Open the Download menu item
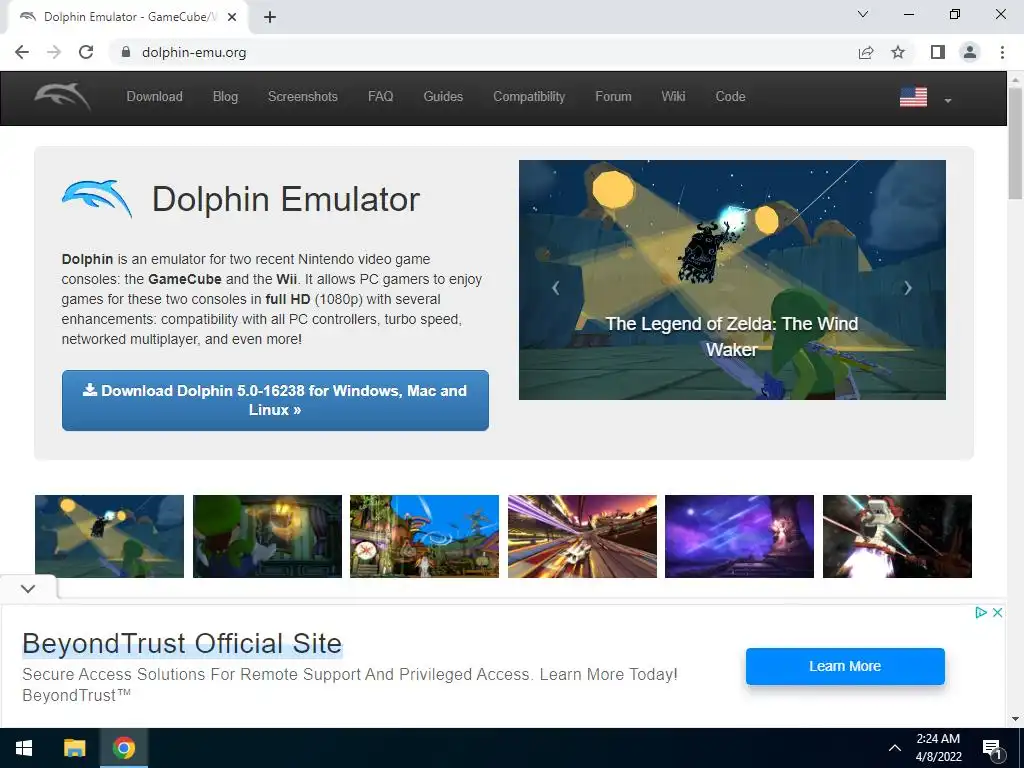The width and height of the screenshot is (1024, 768). point(155,97)
